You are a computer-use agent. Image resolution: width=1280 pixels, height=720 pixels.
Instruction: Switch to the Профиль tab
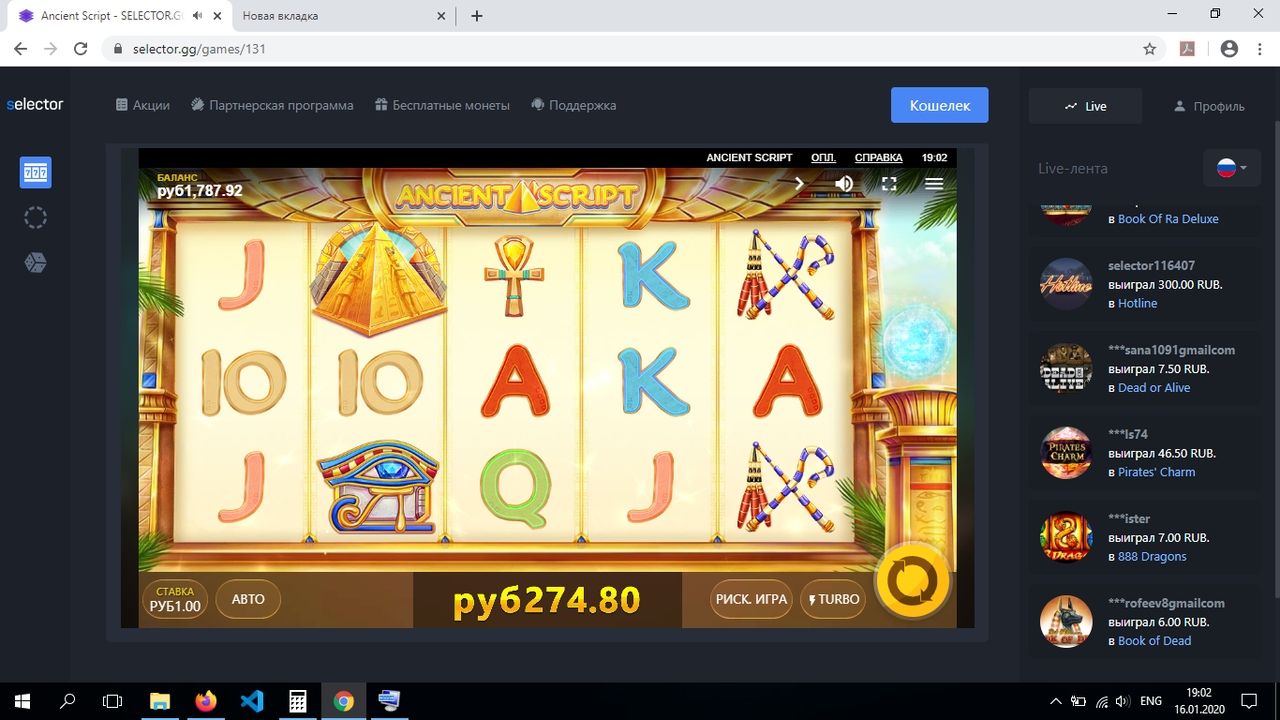click(x=1209, y=106)
